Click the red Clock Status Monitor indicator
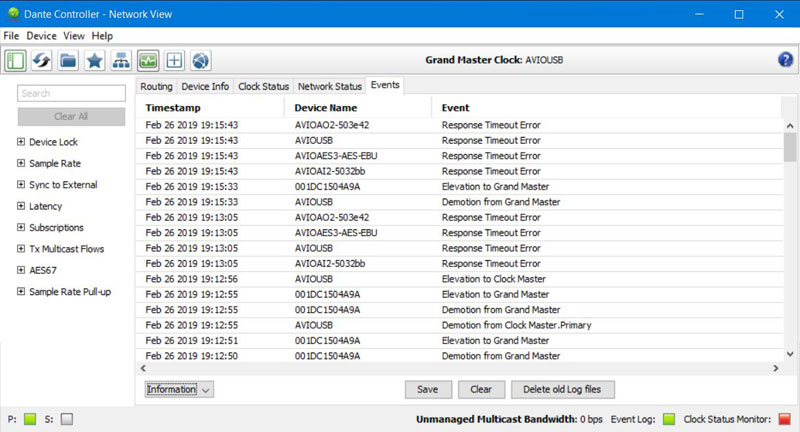800x432 pixels. [x=784, y=419]
